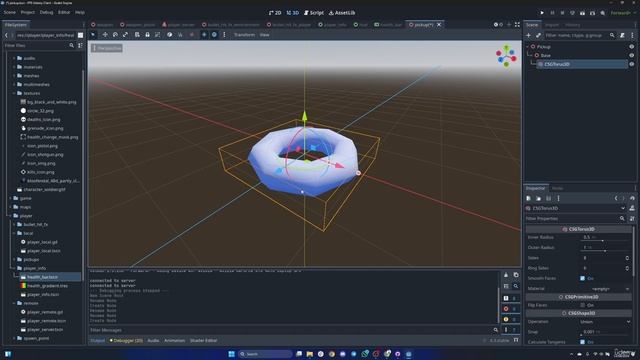
Task: Expand the maps folder
Action: tap(10, 207)
